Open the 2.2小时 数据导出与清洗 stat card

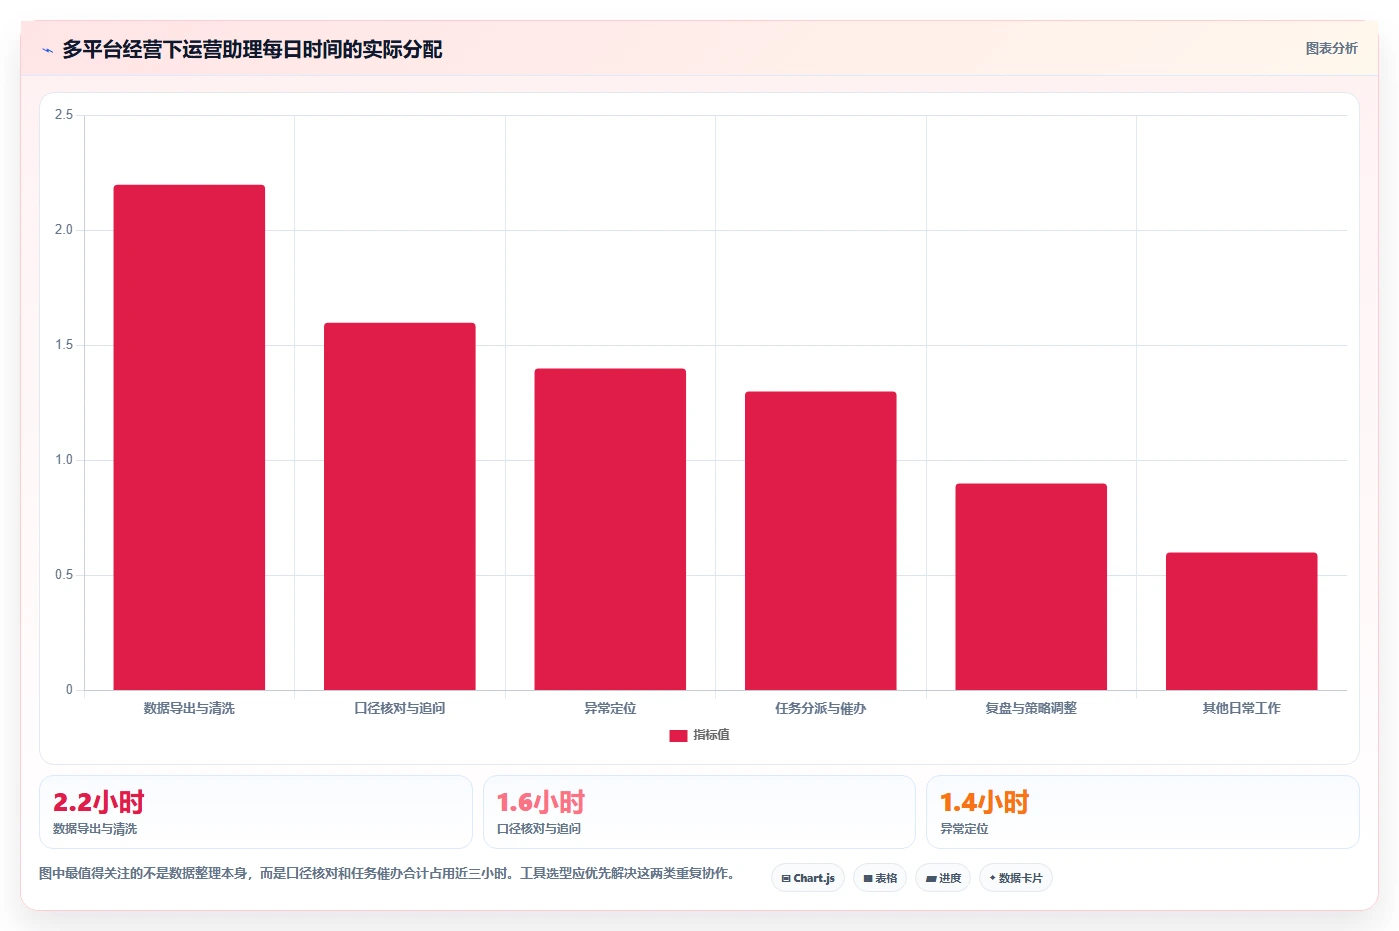(x=256, y=812)
